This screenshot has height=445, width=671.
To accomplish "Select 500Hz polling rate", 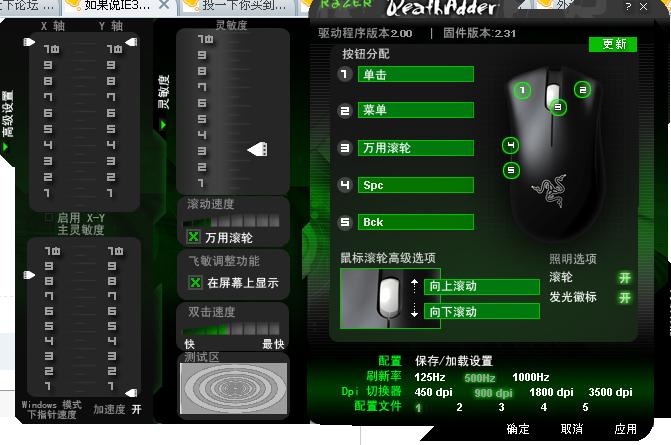I will click(x=480, y=378).
